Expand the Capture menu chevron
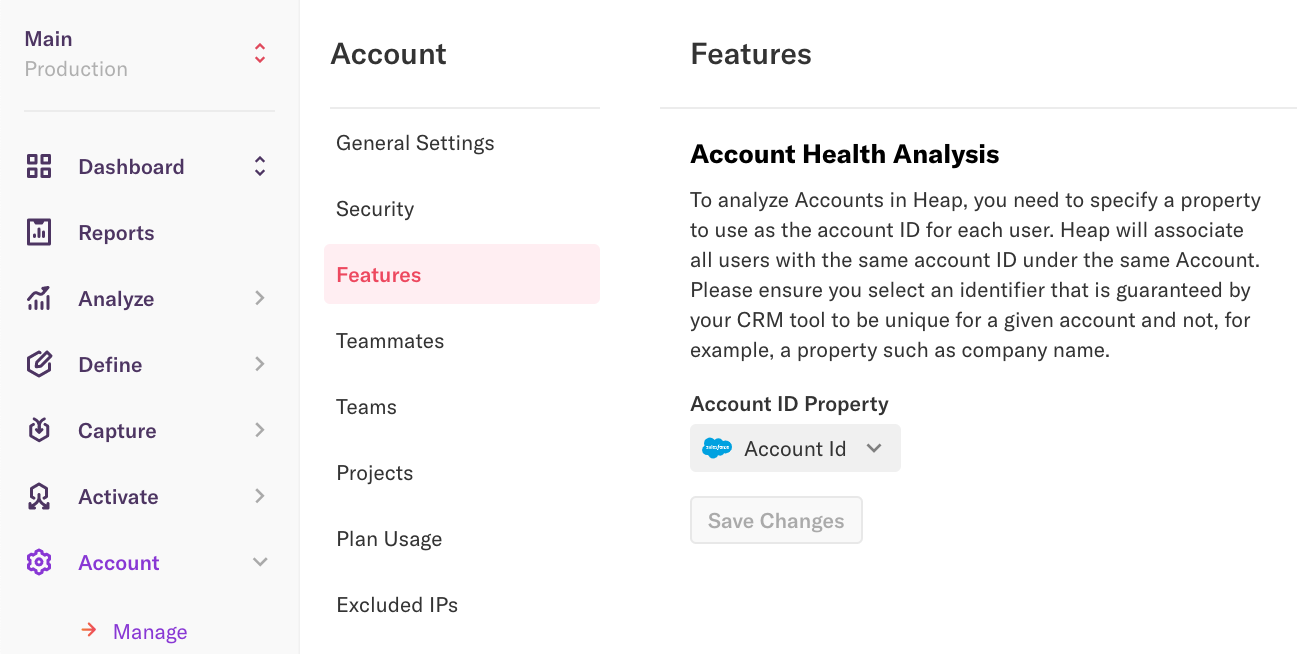1297x654 pixels. pos(260,430)
